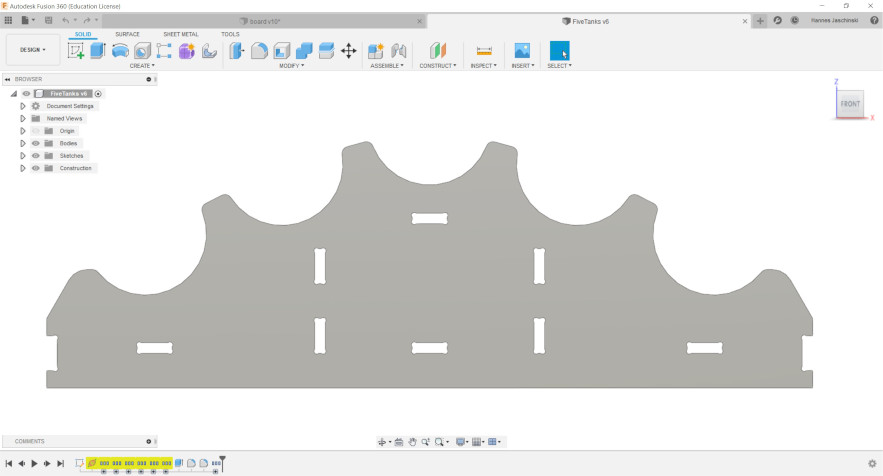Hide the Construction folder
Viewport: 883px width, 476px height.
(x=36, y=168)
